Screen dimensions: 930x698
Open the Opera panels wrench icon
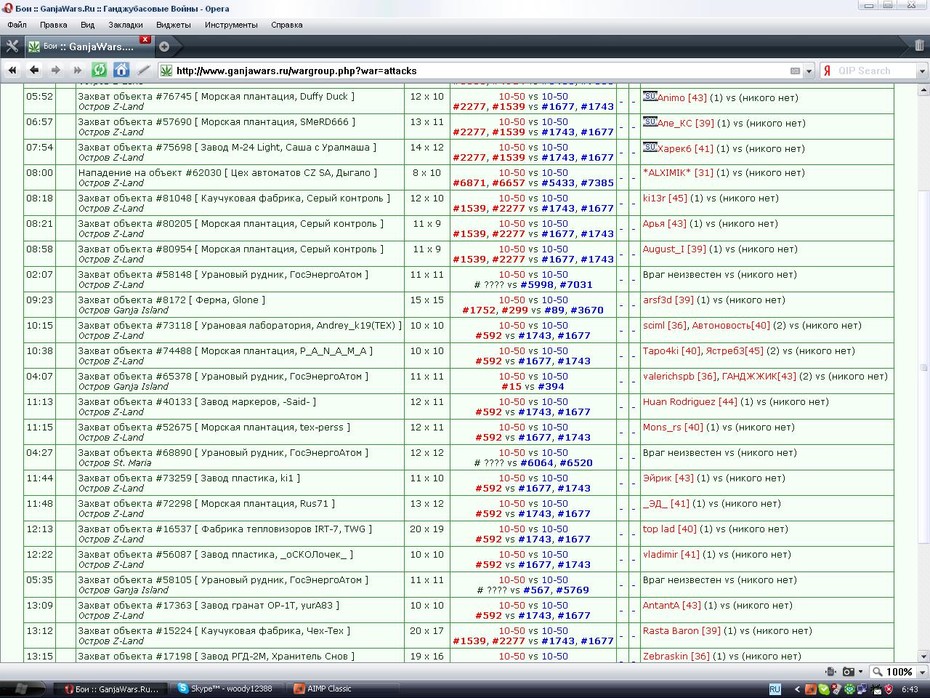(x=11, y=46)
